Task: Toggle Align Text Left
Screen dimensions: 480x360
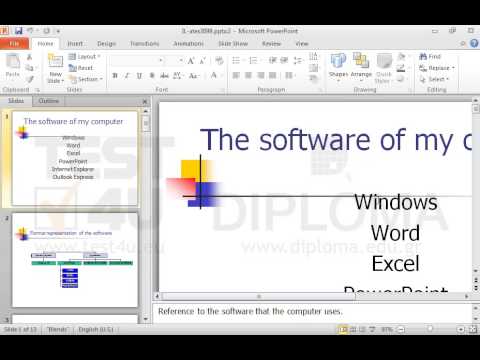Action: tap(236, 76)
